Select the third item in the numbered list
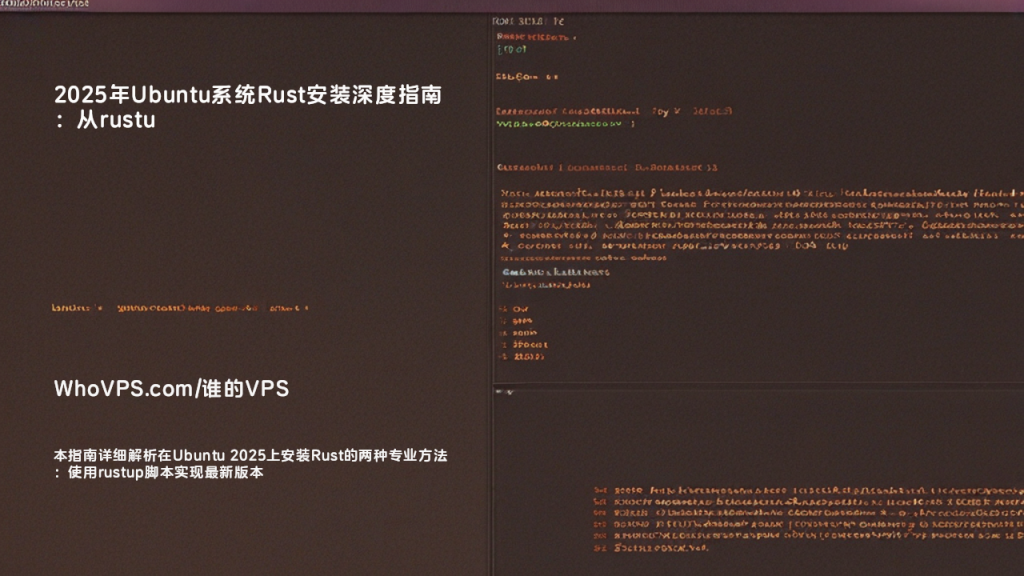 518,332
